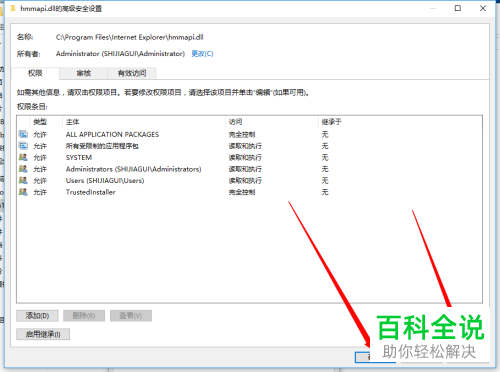The width and height of the screenshot is (500, 372).
Task: Select the ALL APPLICATION PACKAGES entry
Action: pyautogui.click(x=249, y=134)
